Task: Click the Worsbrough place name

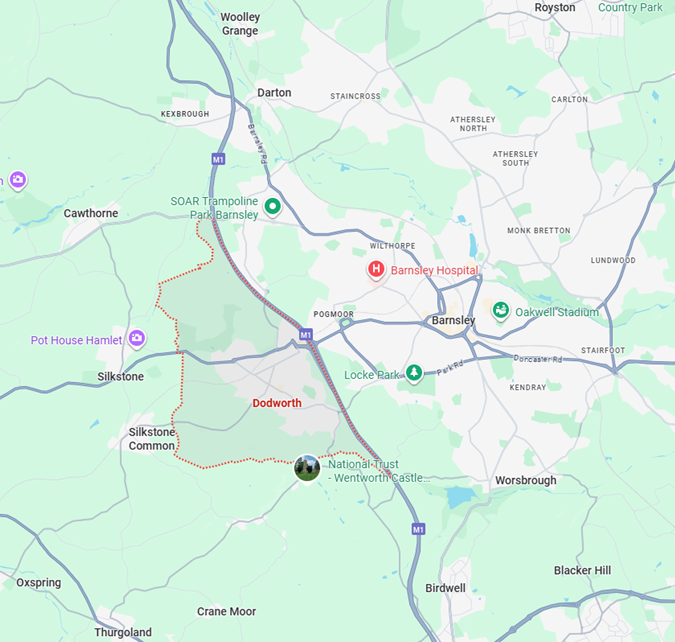Action: pos(526,481)
